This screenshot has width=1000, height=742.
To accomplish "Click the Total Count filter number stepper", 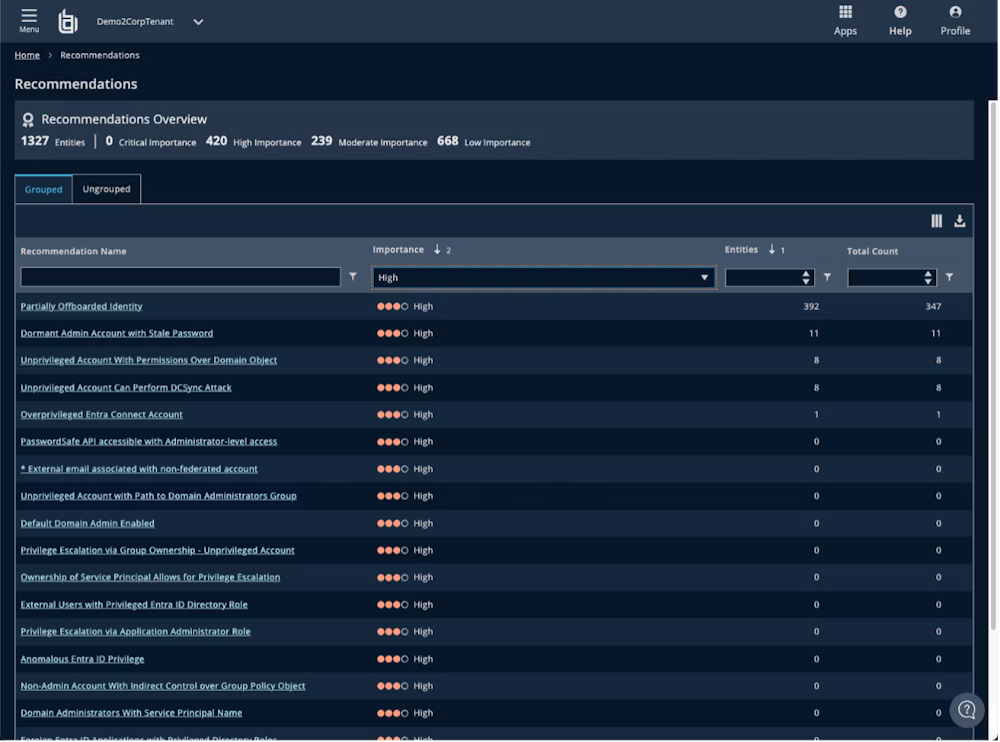I will tap(928, 278).
